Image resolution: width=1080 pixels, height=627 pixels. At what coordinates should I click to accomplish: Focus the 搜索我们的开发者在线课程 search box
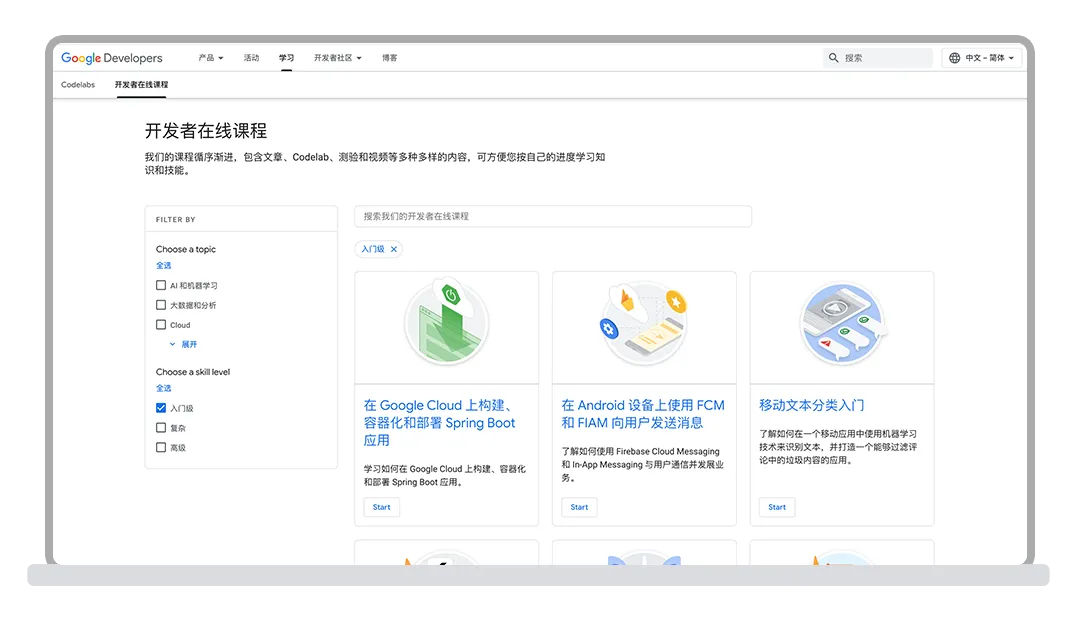tap(552, 216)
